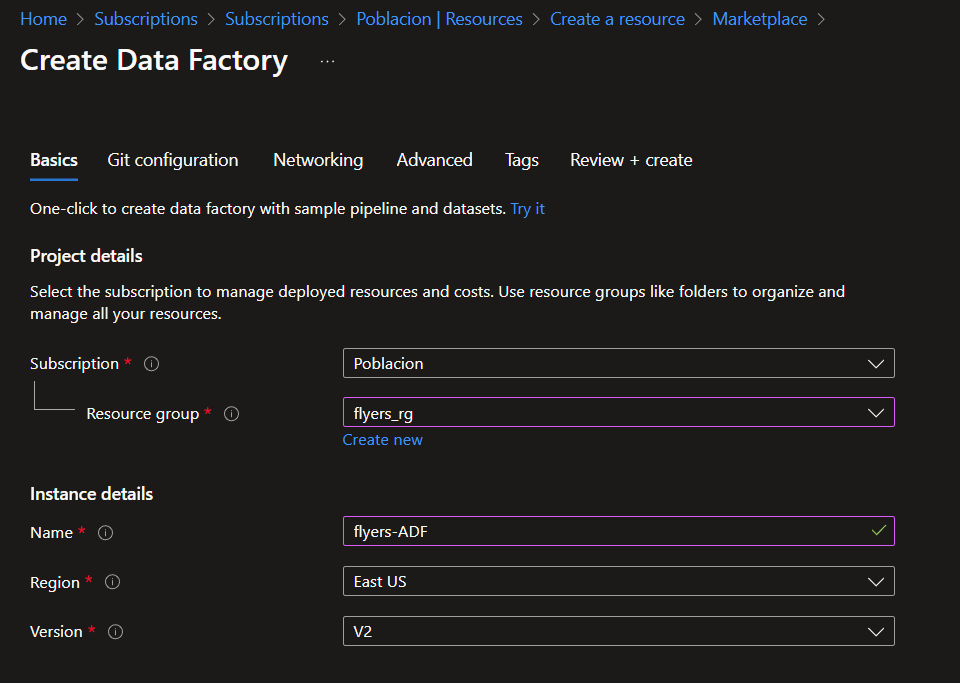
Task: Open the ellipsis menu beside Create Data Factory
Action: coord(328,61)
